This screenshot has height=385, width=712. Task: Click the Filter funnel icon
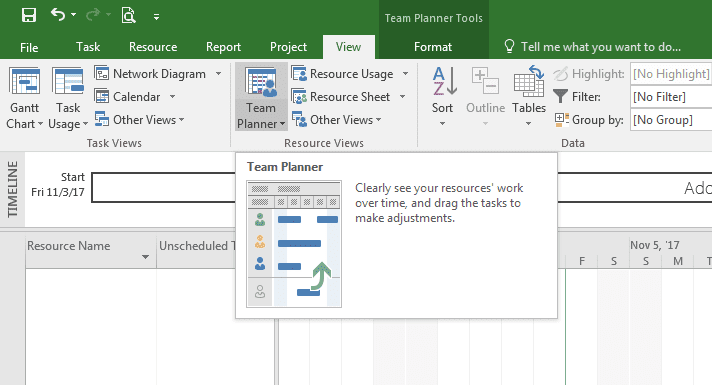pyautogui.click(x=560, y=96)
